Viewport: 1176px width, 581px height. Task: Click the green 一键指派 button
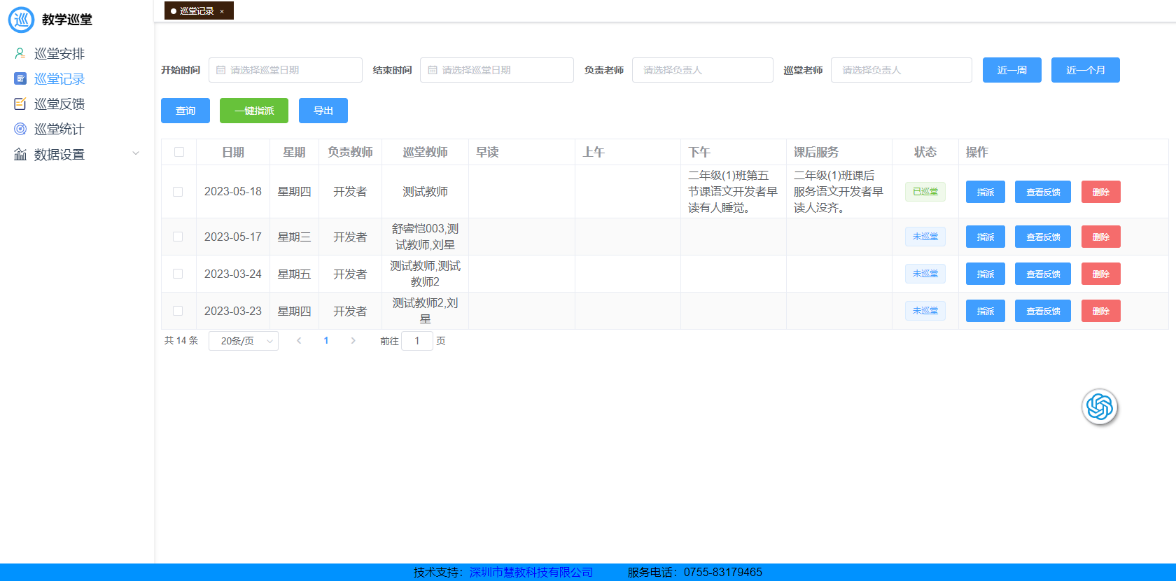[x=254, y=110]
